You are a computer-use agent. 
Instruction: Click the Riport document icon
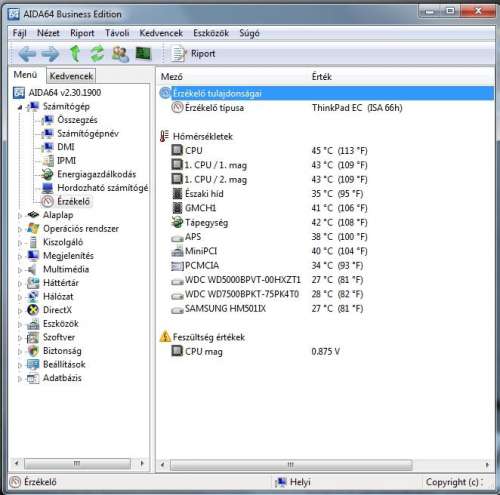point(179,54)
